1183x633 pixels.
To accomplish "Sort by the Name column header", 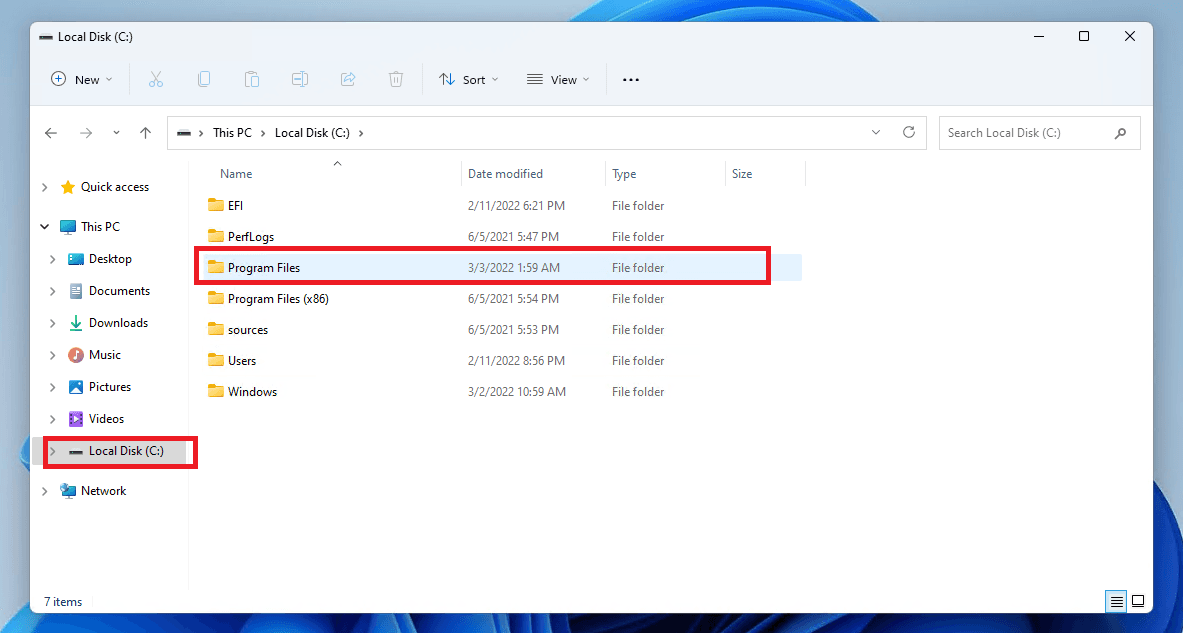I will (236, 174).
